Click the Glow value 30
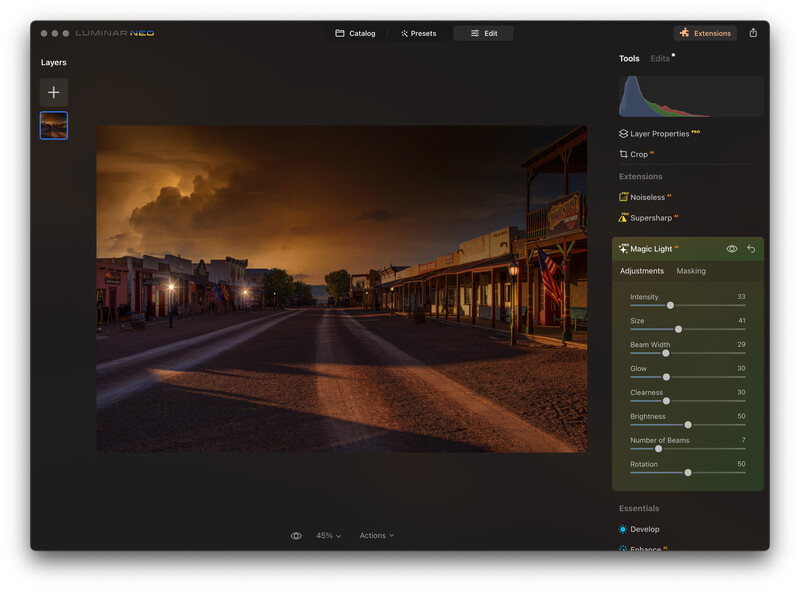 741,368
